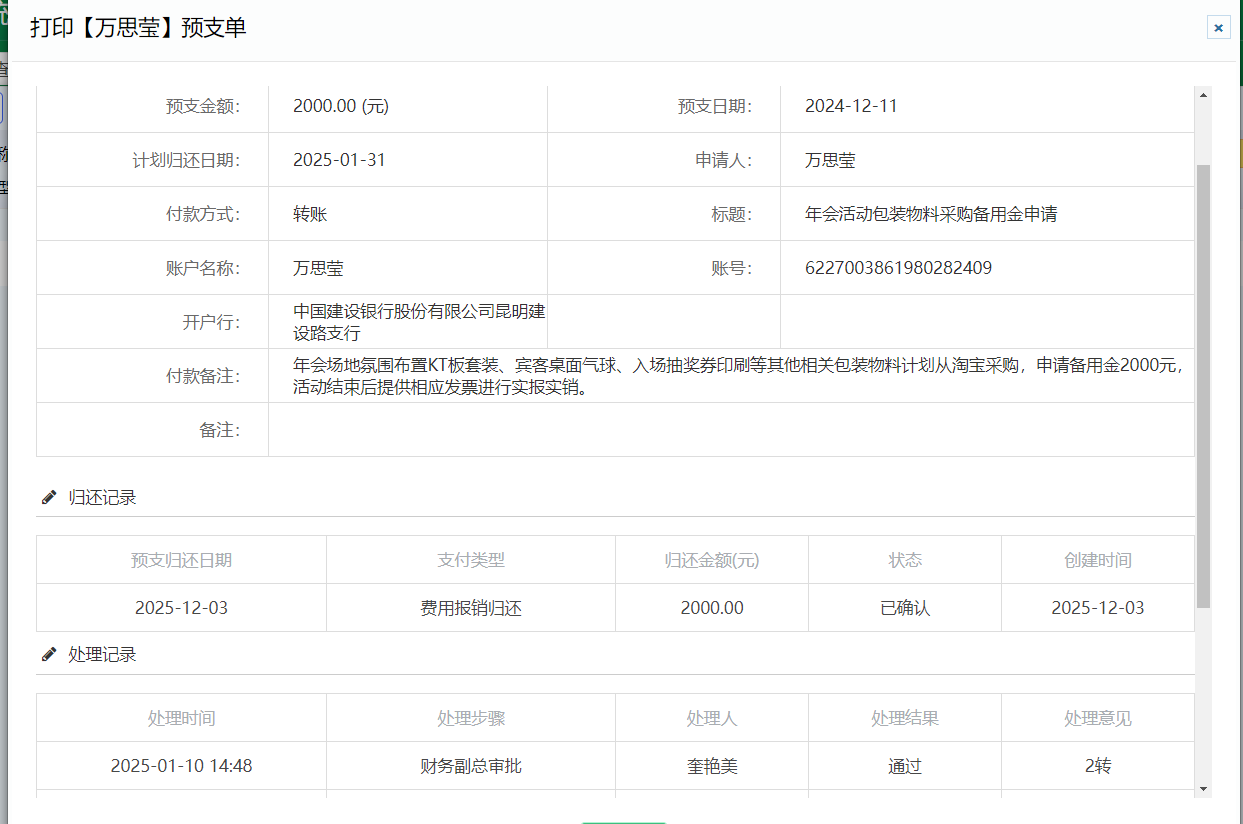The height and width of the screenshot is (824, 1243).
Task: Click the dialog's vertical scrollbar thumb
Action: [x=1203, y=385]
